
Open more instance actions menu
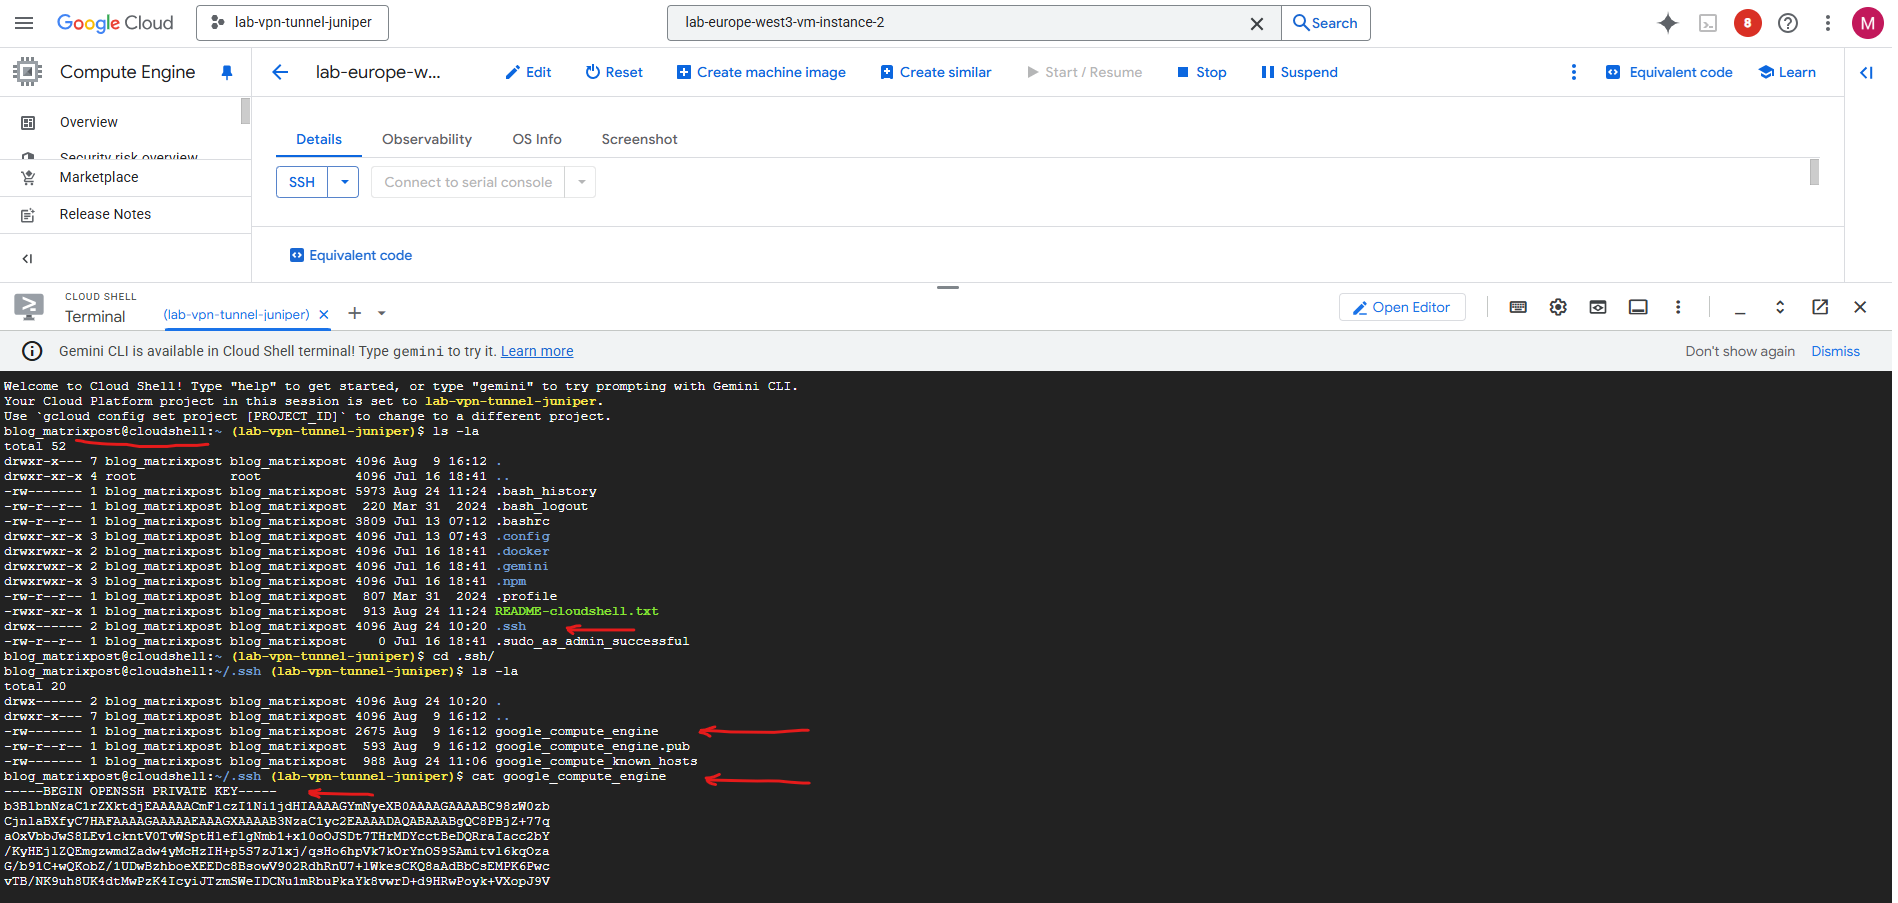(1573, 72)
